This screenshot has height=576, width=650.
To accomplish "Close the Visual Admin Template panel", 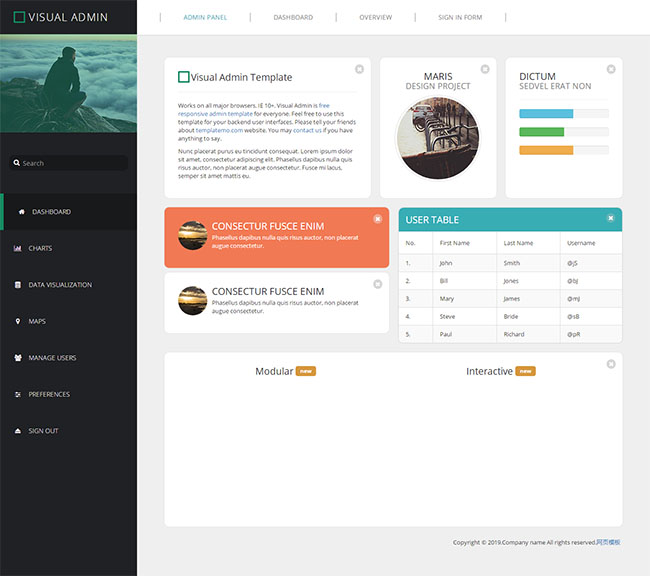I will [x=359, y=69].
